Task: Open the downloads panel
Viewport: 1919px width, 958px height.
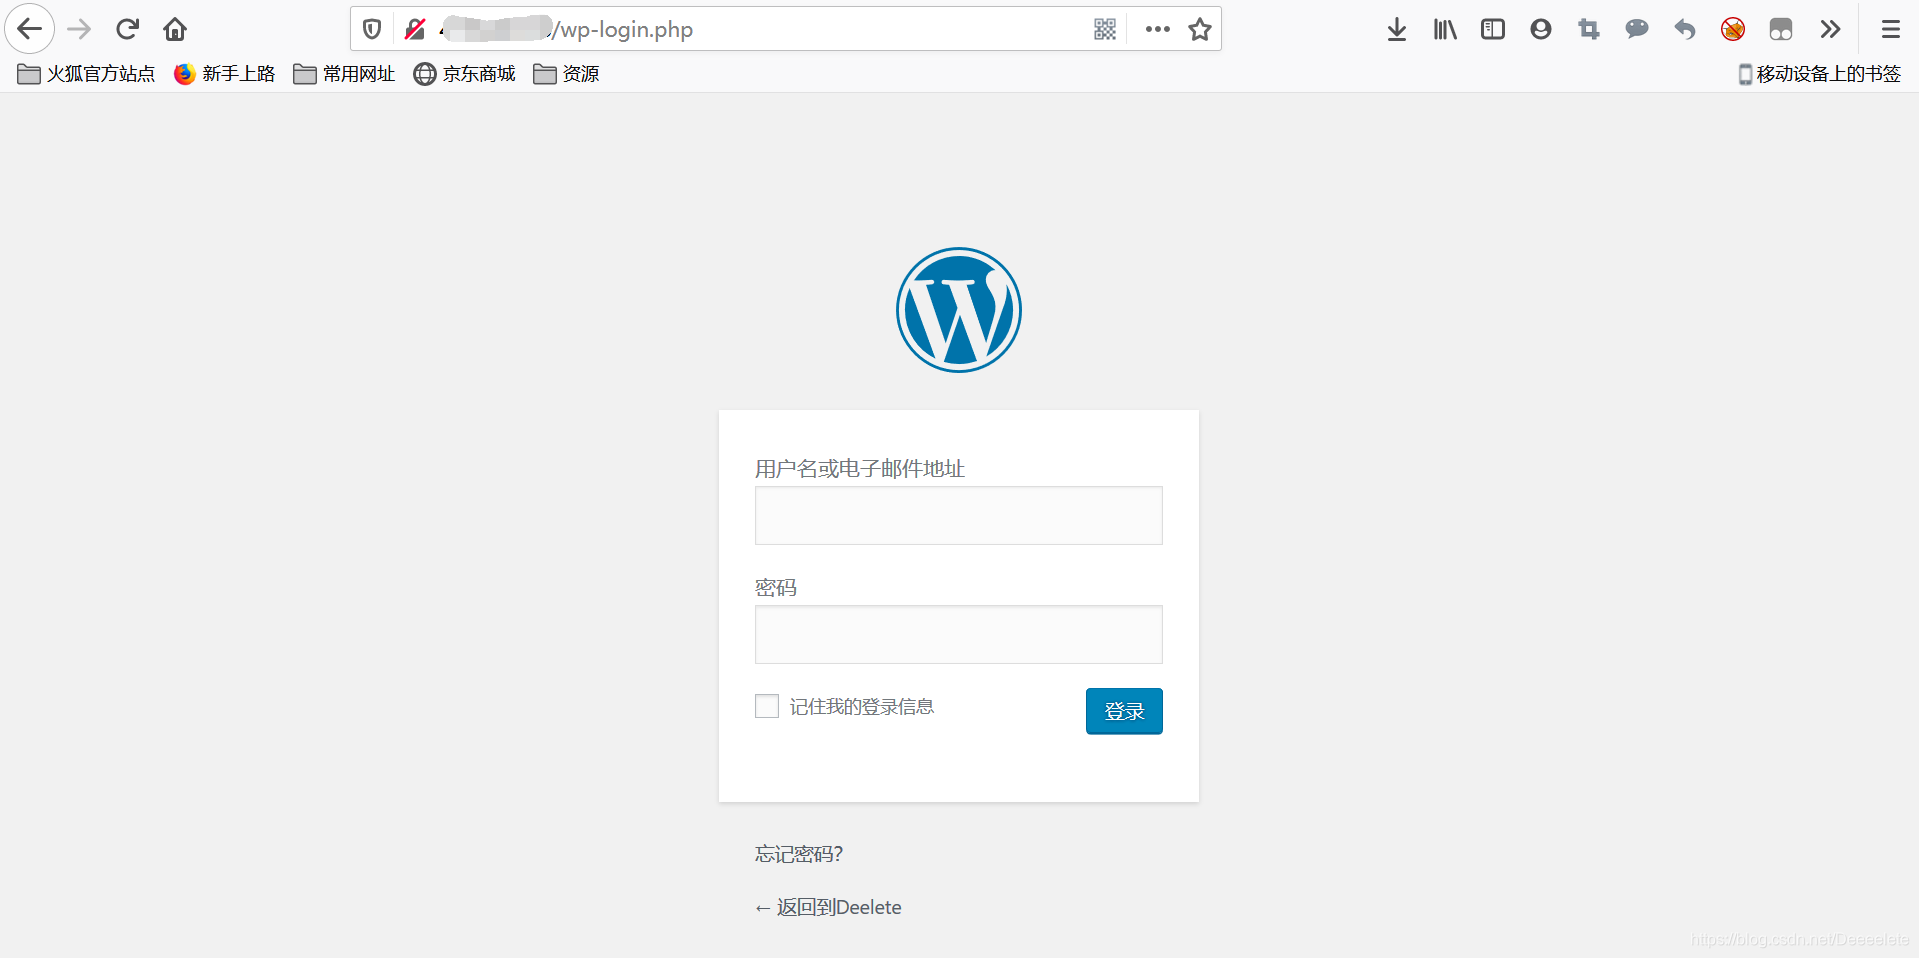Action: click(x=1397, y=29)
